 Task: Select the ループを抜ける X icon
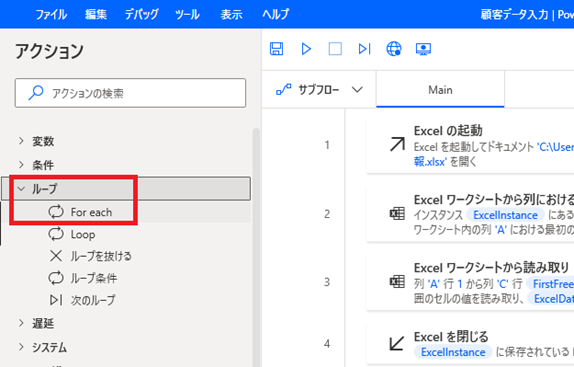coord(56,256)
